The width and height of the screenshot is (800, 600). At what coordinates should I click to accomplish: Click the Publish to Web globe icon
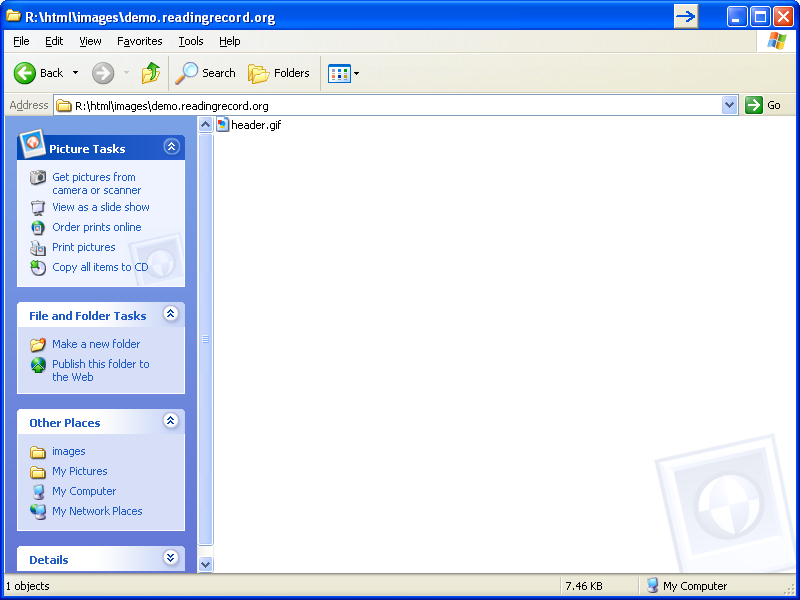[x=38, y=365]
